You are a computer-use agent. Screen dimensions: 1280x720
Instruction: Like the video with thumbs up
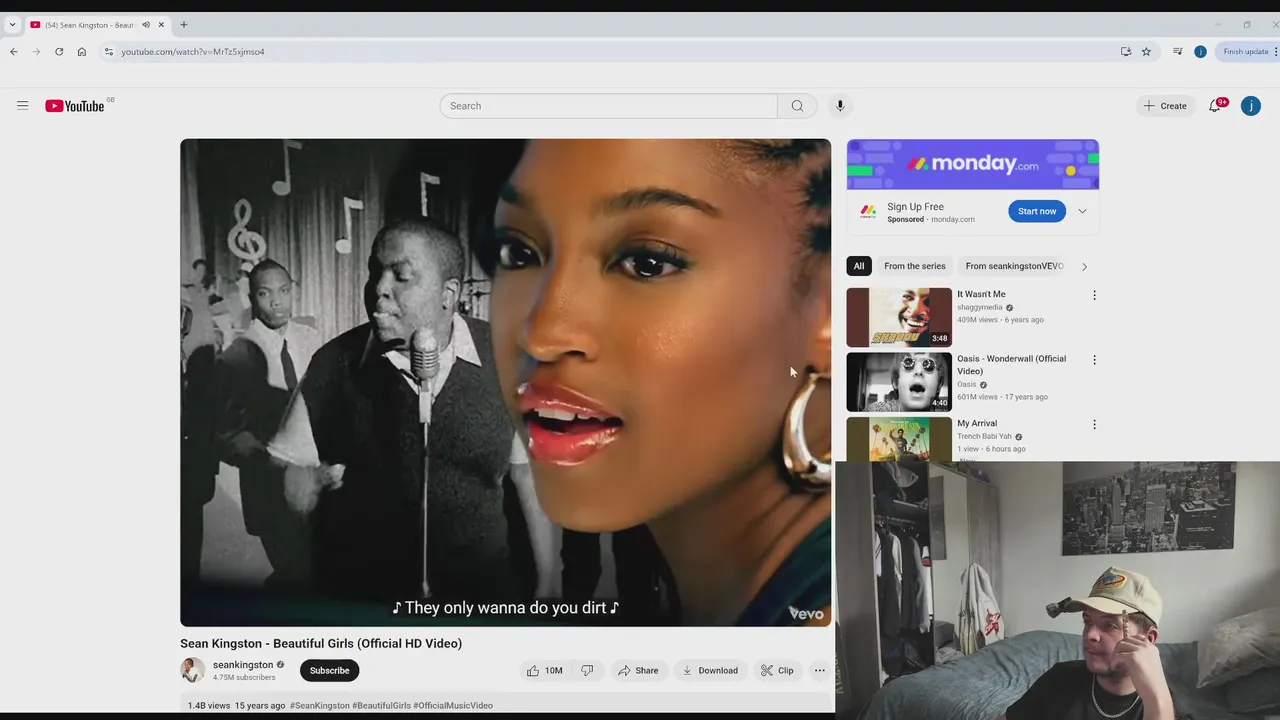[544, 671]
